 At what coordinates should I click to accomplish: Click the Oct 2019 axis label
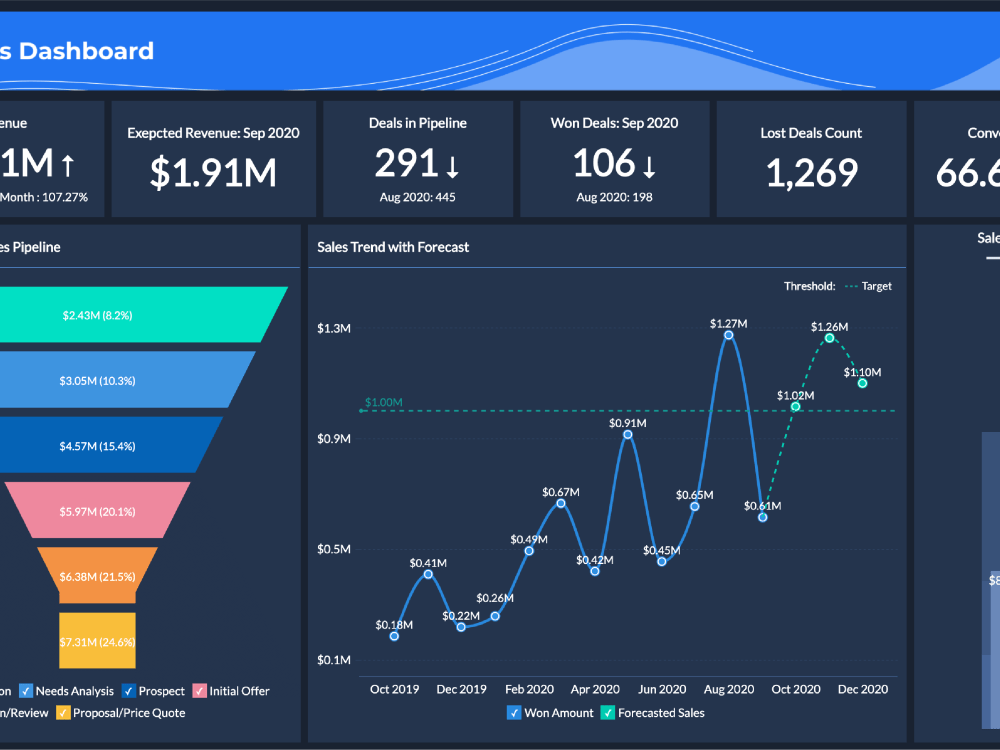[394, 689]
